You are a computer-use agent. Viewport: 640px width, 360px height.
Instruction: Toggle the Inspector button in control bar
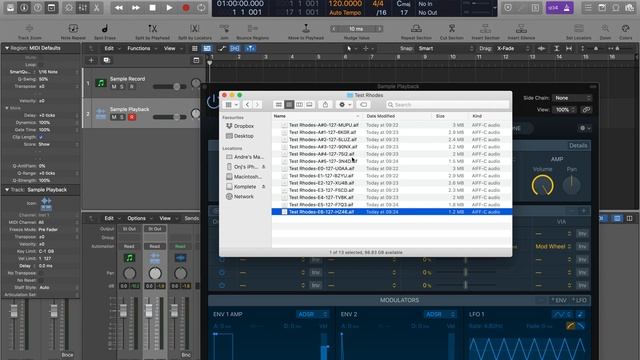pyautogui.click(x=24, y=8)
